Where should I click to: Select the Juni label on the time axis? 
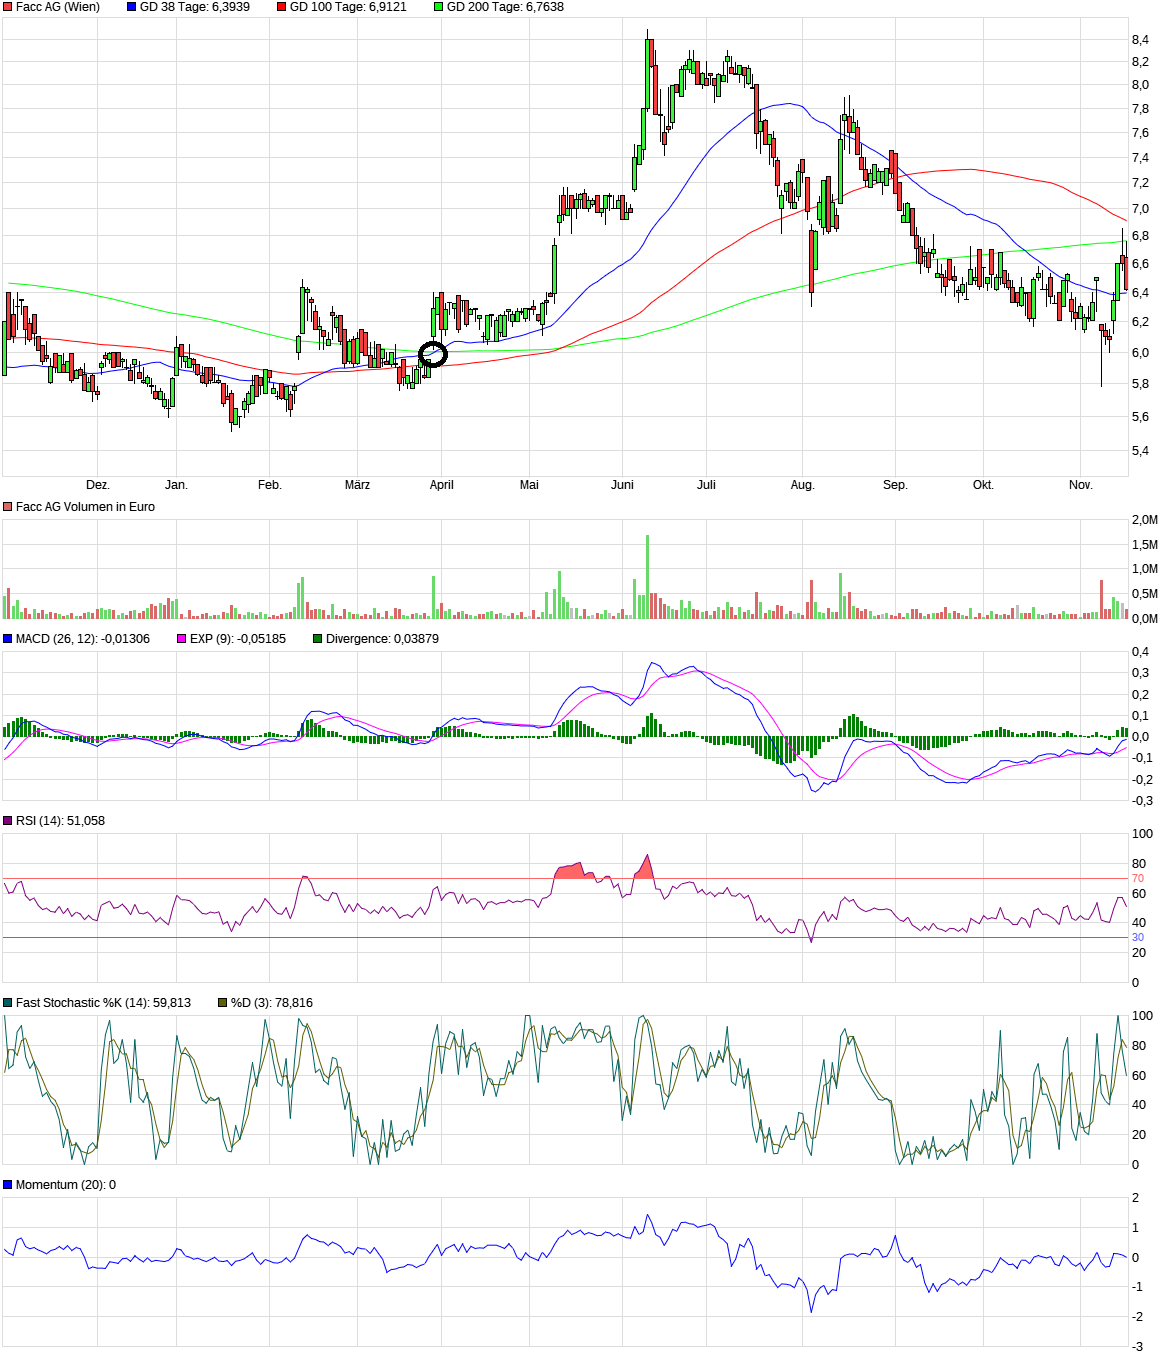click(x=622, y=485)
